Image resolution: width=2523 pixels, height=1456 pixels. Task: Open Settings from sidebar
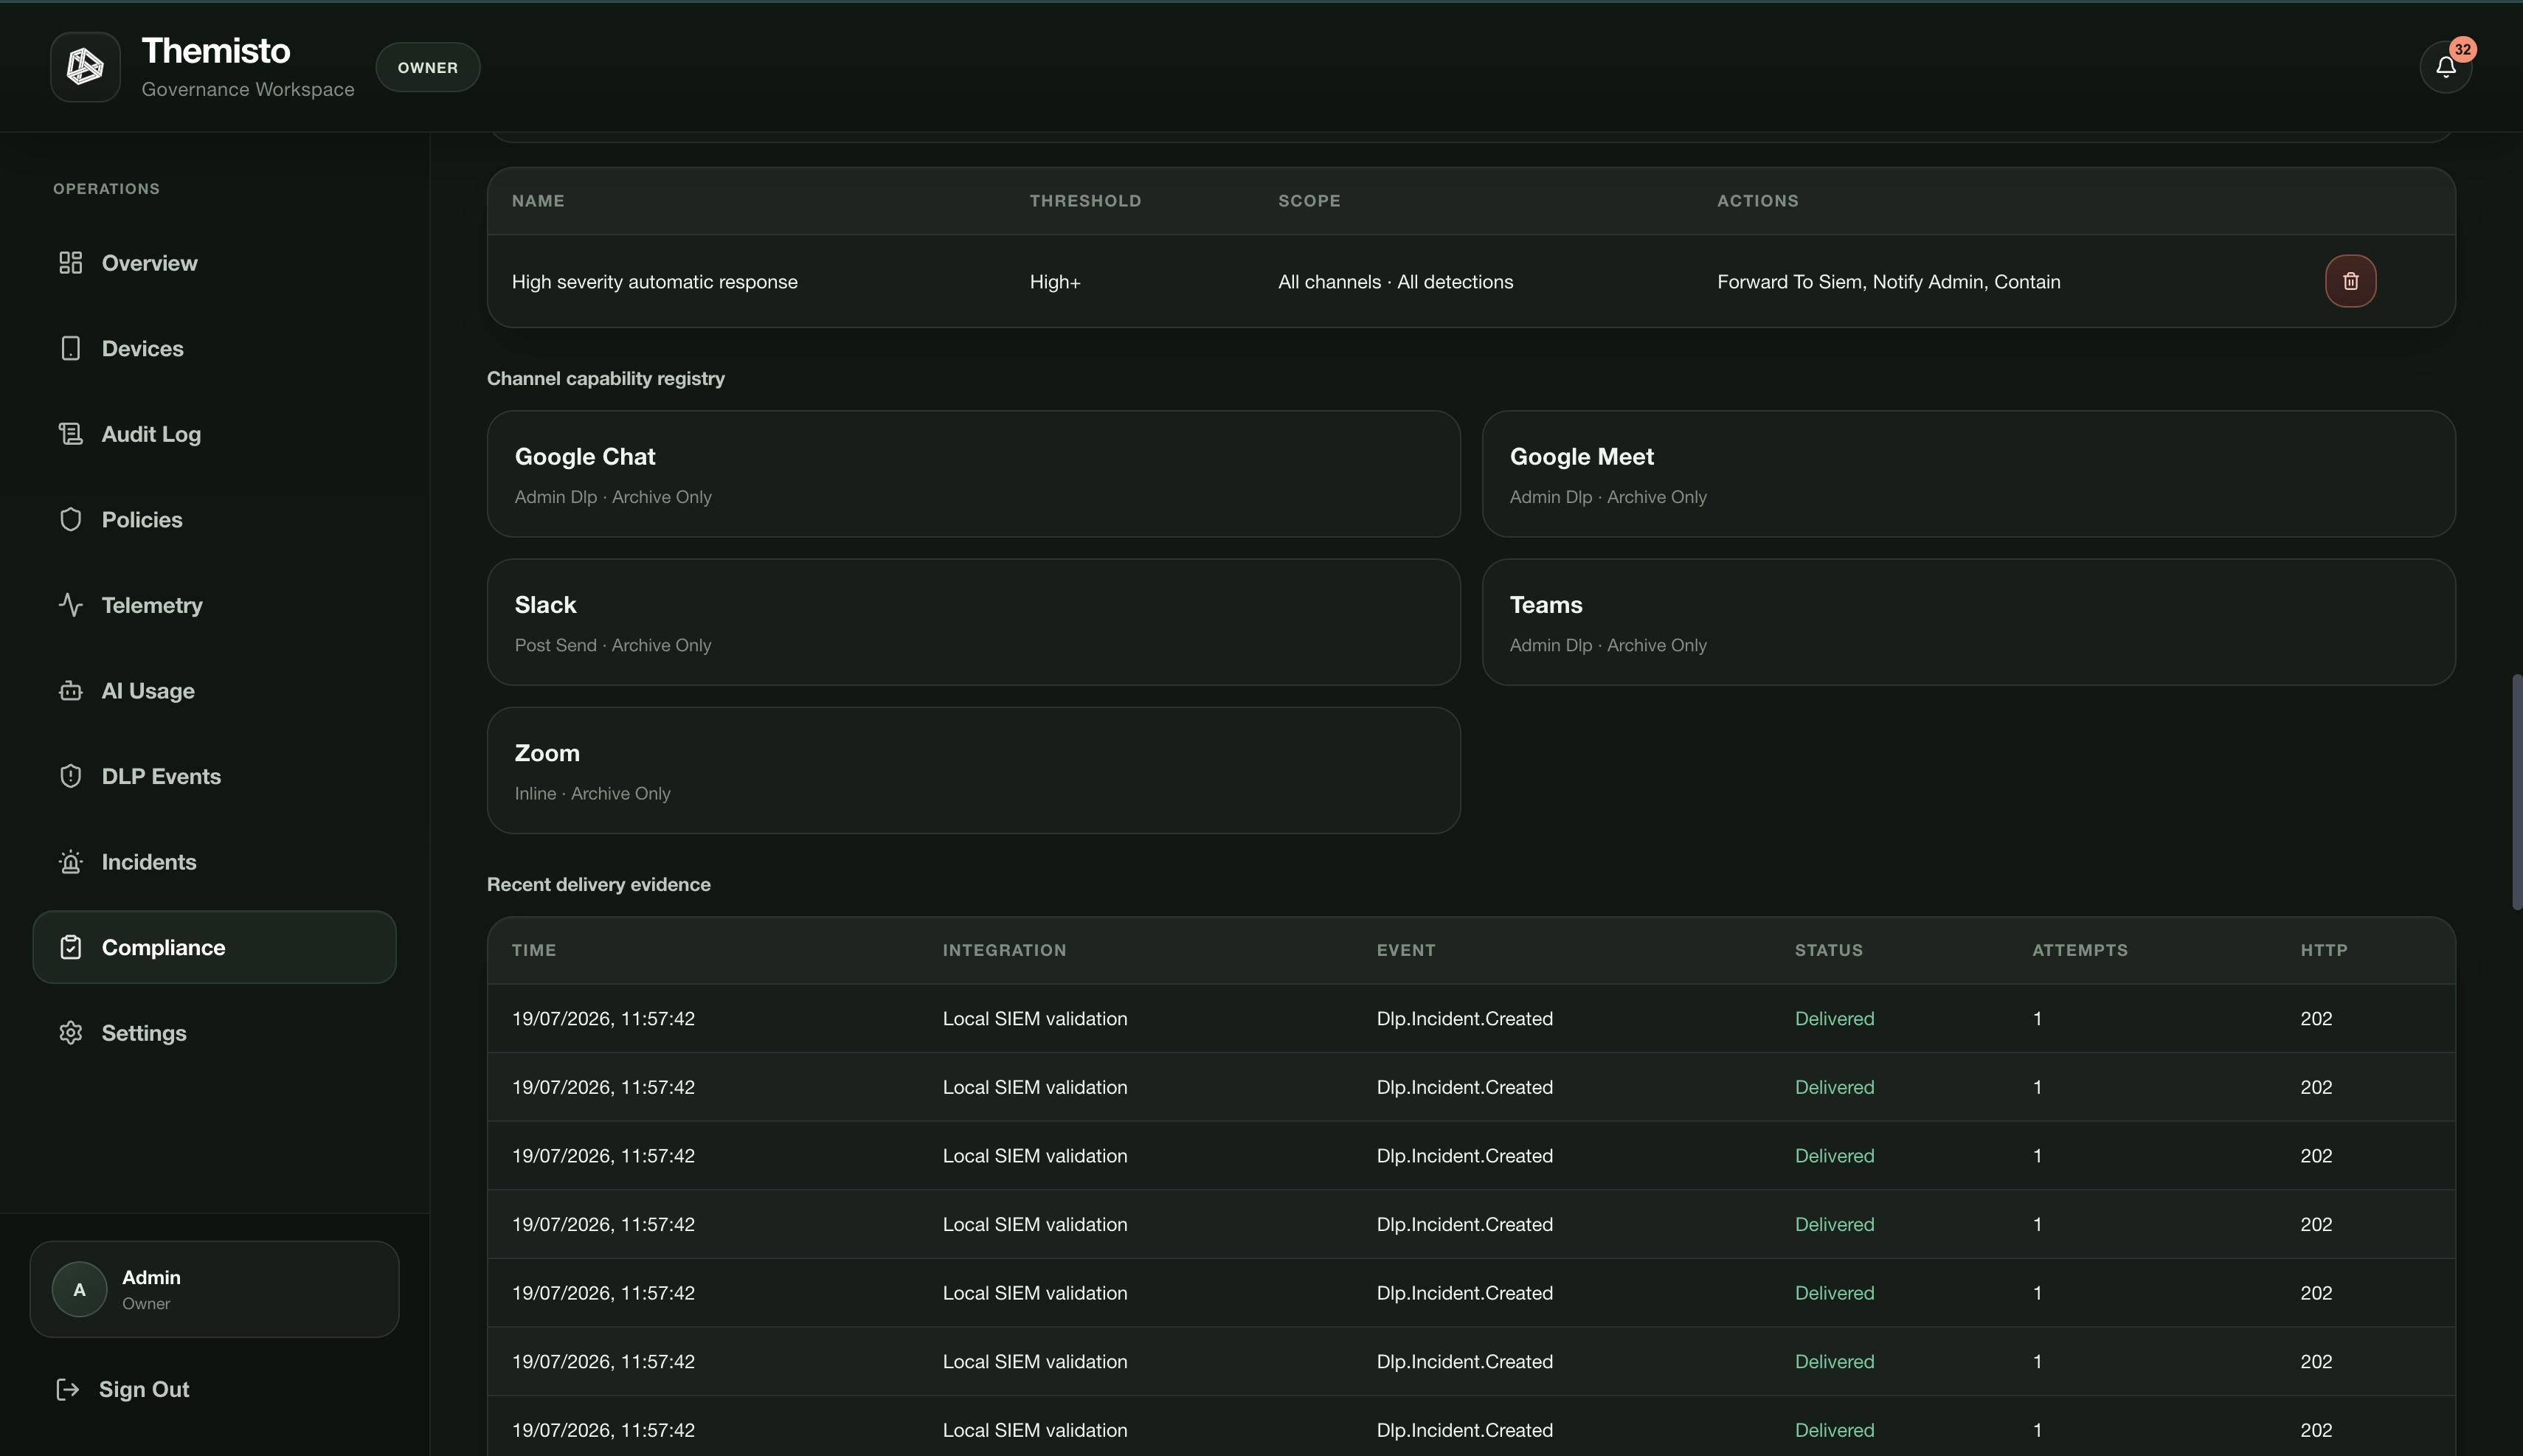click(x=214, y=1033)
